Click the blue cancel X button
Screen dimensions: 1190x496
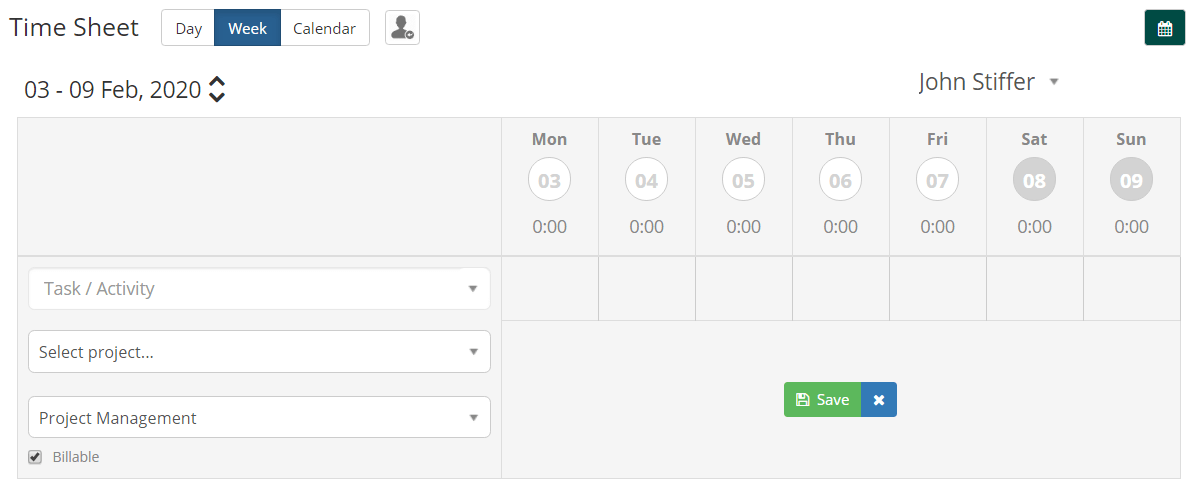[879, 400]
